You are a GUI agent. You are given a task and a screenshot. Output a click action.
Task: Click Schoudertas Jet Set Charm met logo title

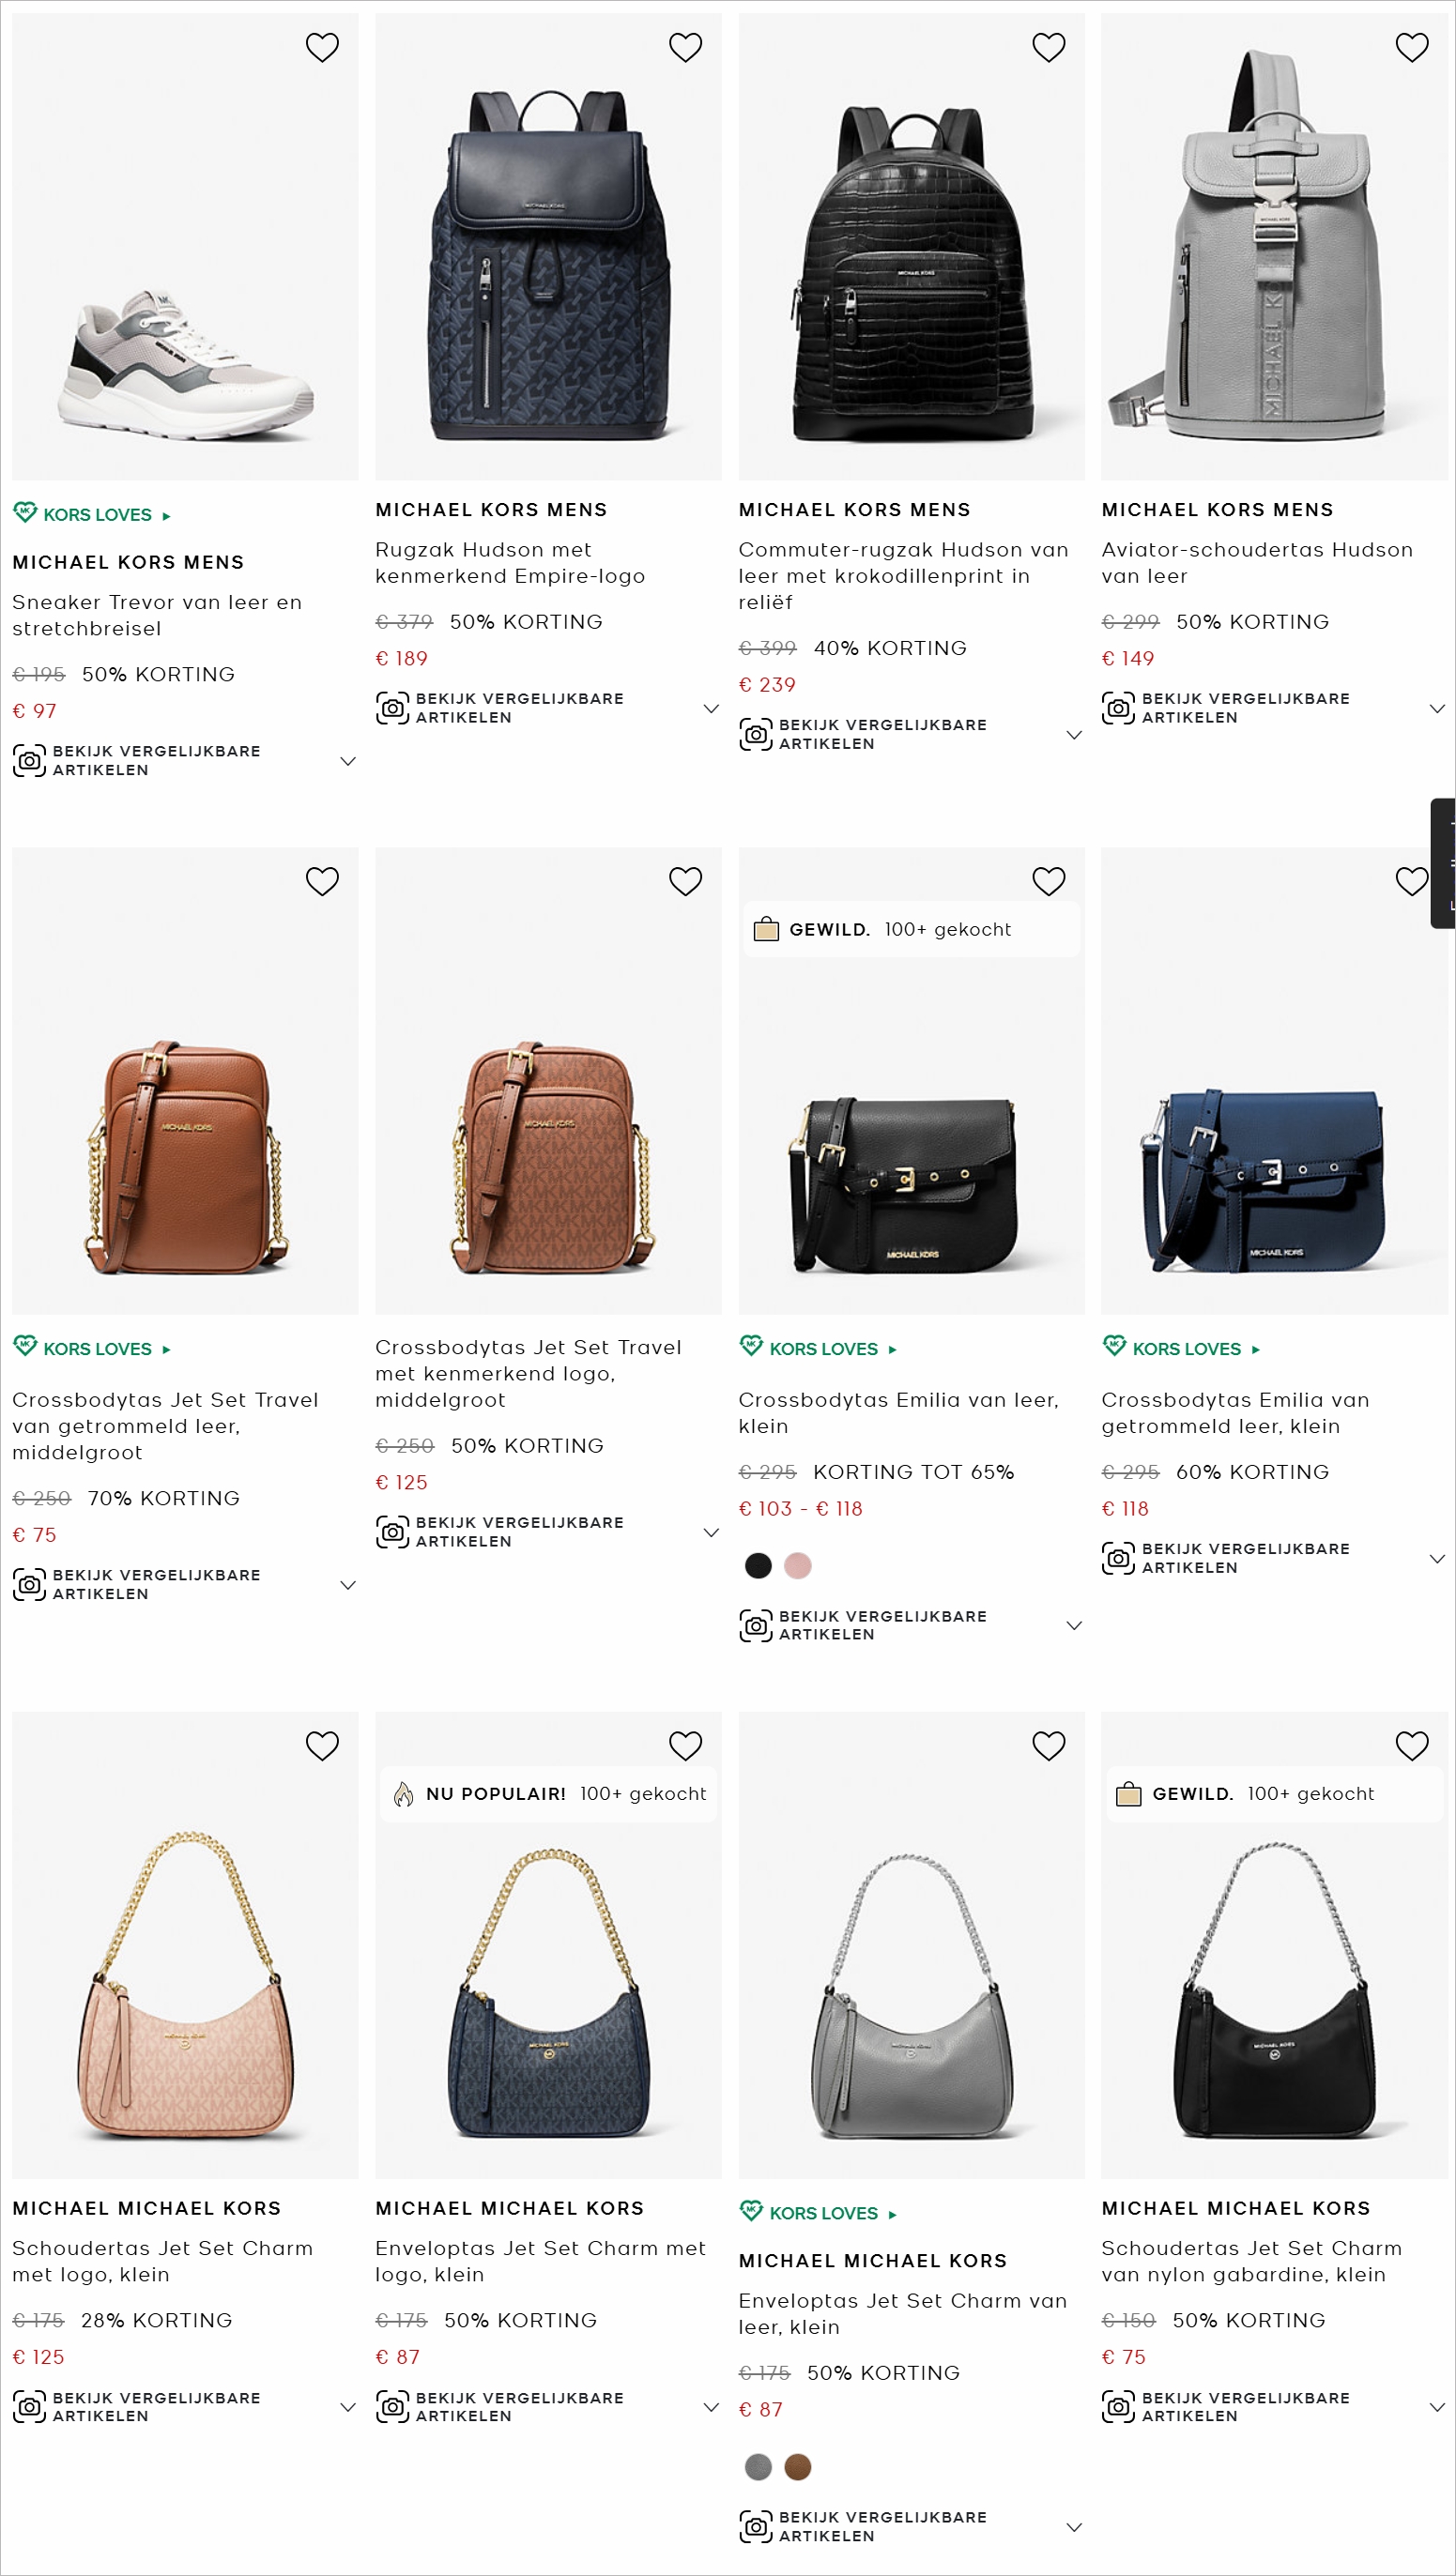pyautogui.click(x=162, y=2260)
